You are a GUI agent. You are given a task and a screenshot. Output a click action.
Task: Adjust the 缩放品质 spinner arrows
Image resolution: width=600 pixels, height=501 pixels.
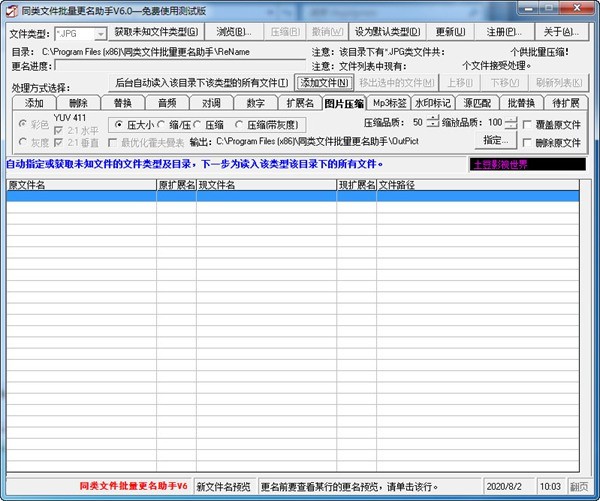tap(511, 122)
